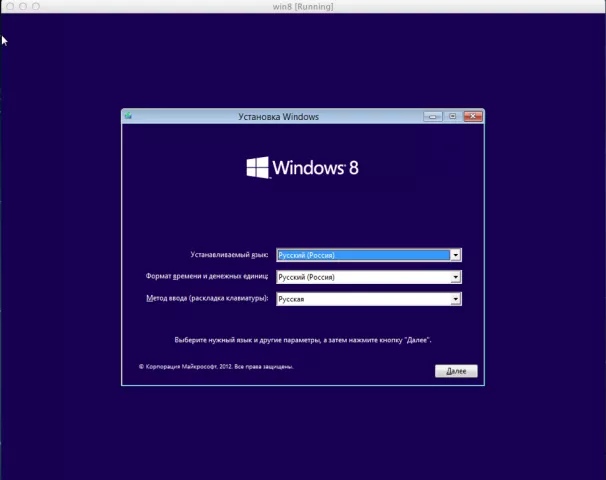Open the Устанавливаемый язык dropdown arrow
Image resolution: width=606 pixels, height=480 pixels.
coord(456,255)
